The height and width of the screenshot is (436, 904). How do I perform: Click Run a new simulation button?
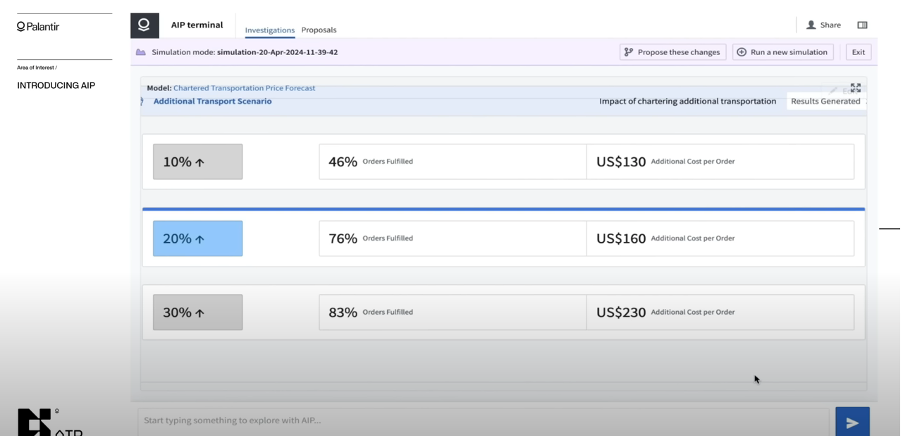(x=782, y=52)
